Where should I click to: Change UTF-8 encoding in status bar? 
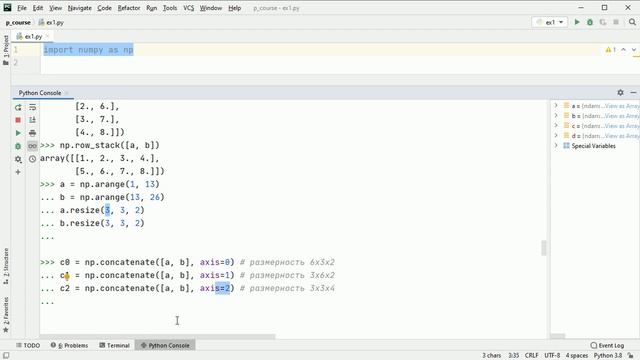[552, 356]
